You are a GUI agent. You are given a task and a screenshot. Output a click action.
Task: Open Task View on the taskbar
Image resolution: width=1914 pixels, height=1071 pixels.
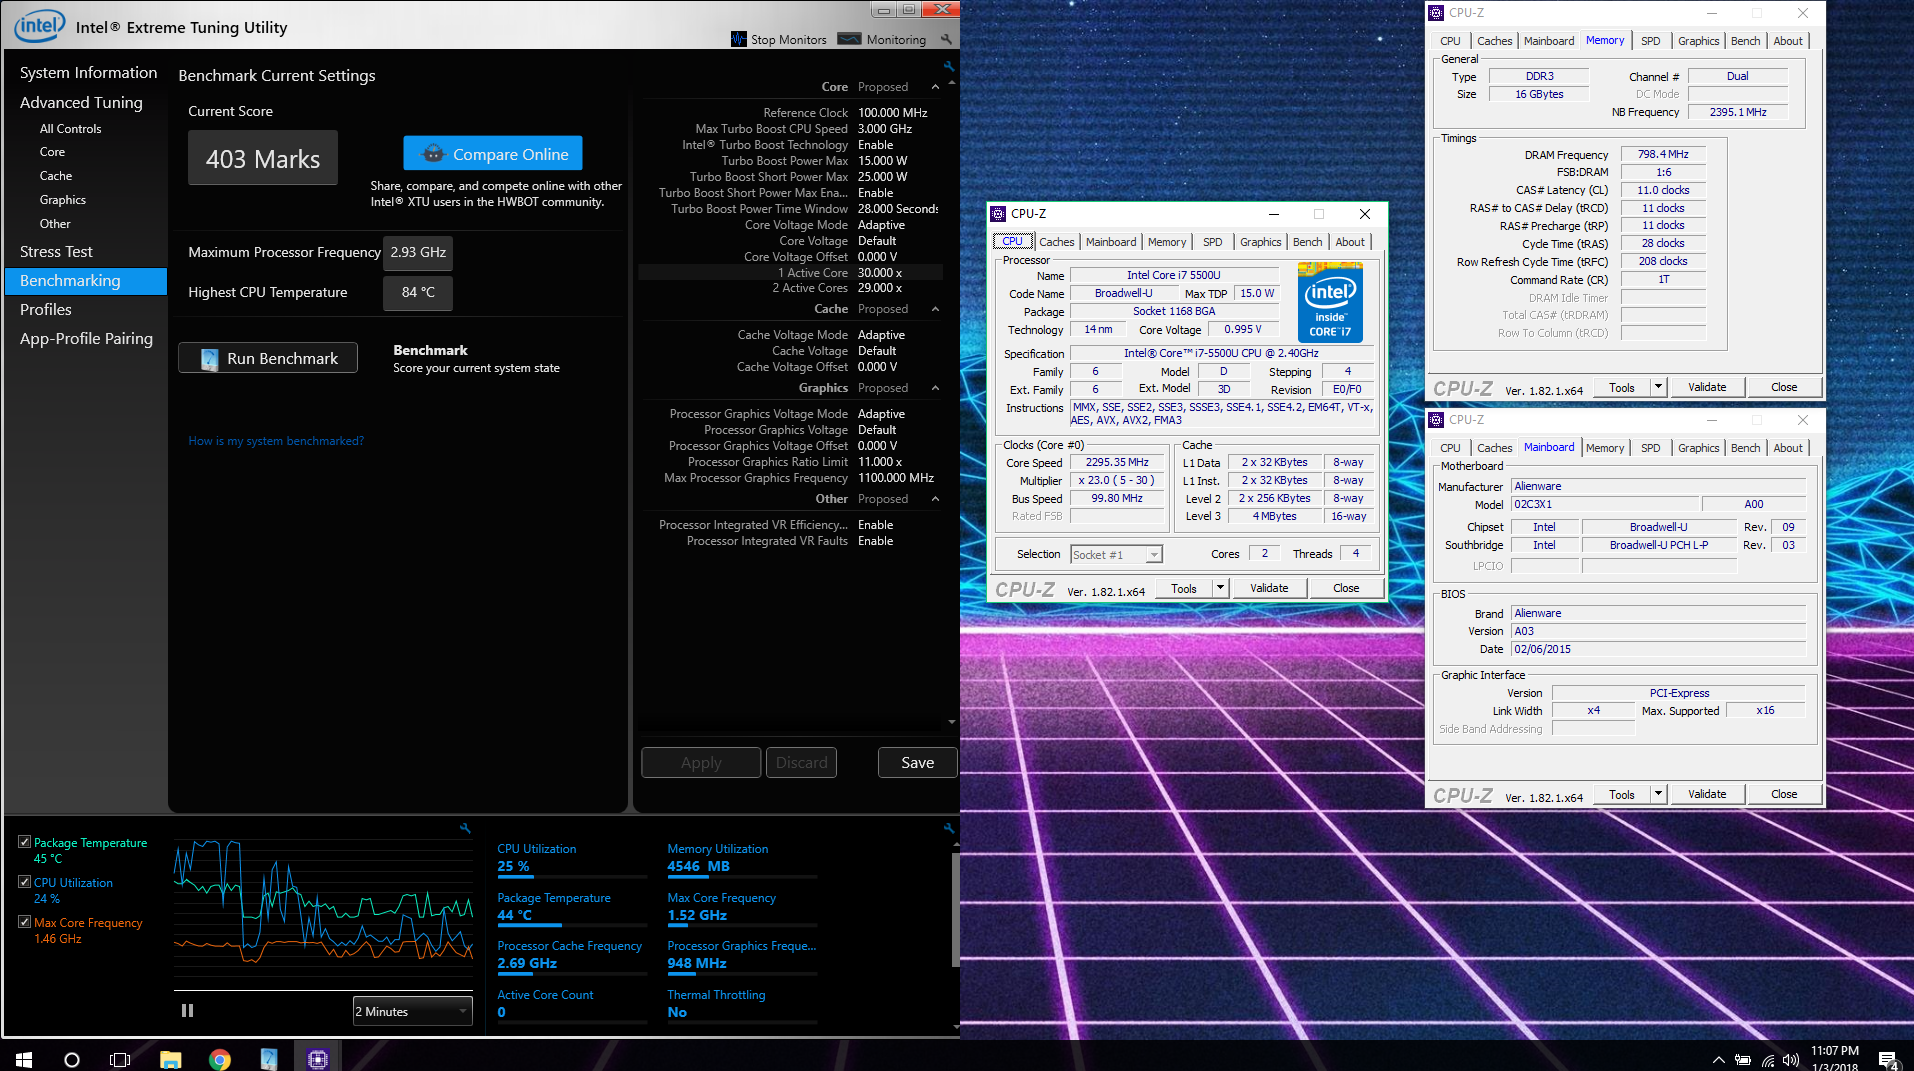pos(120,1059)
